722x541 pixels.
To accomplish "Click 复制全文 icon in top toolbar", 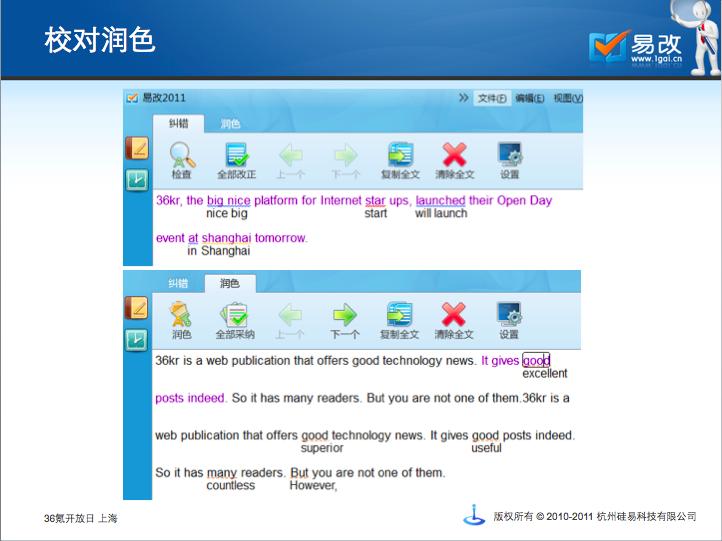I will click(401, 155).
